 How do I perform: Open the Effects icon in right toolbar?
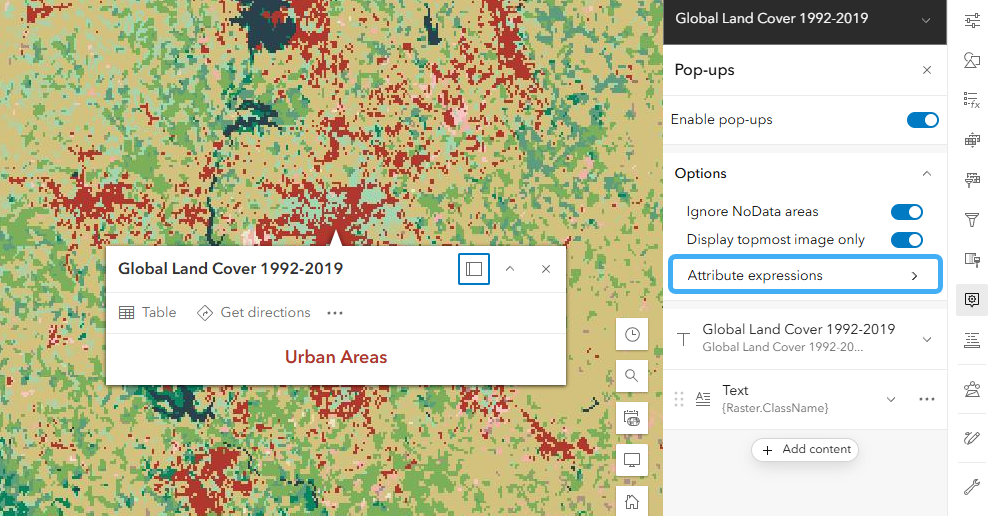click(972, 260)
